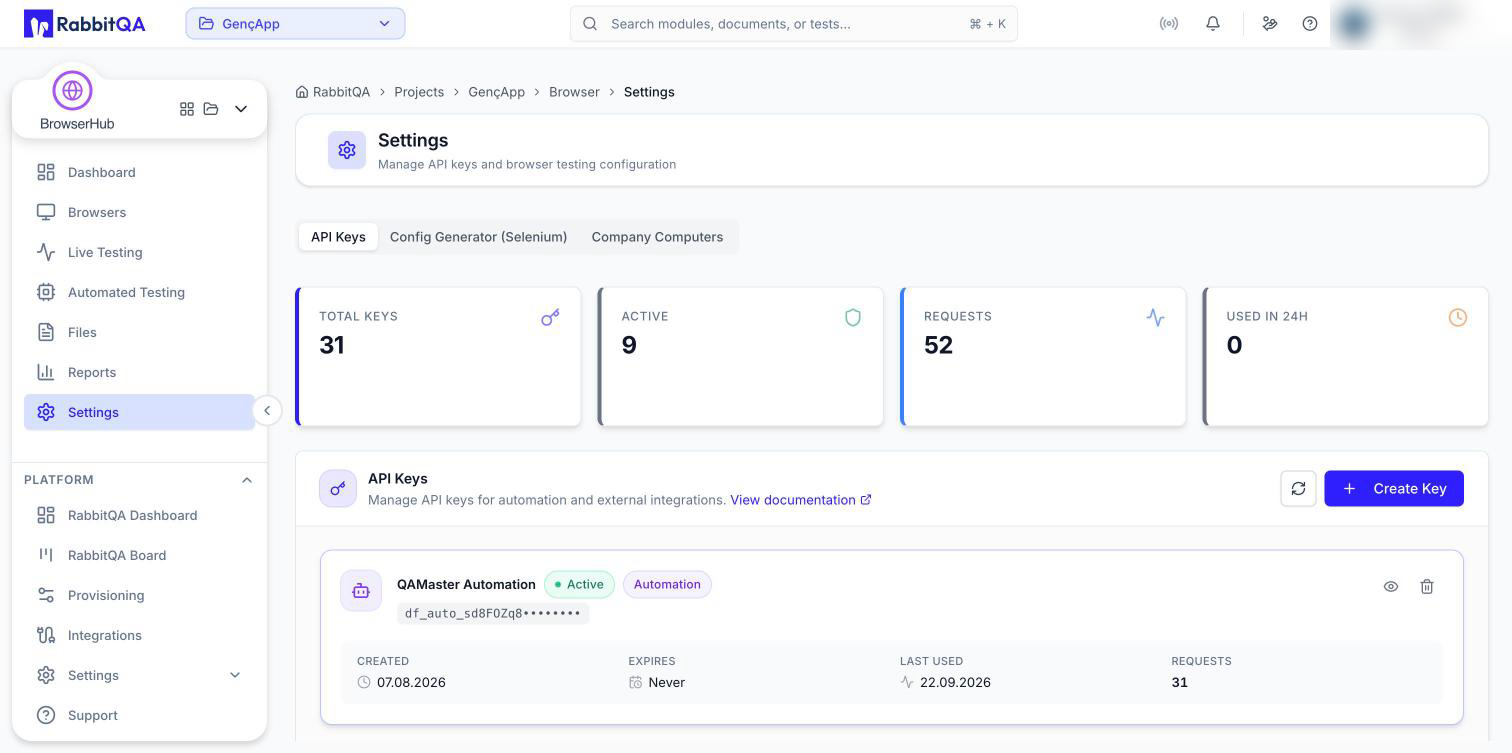Screen dimensions: 1512x753
Task: Expand the Platform Settings submenu
Action: 235,676
